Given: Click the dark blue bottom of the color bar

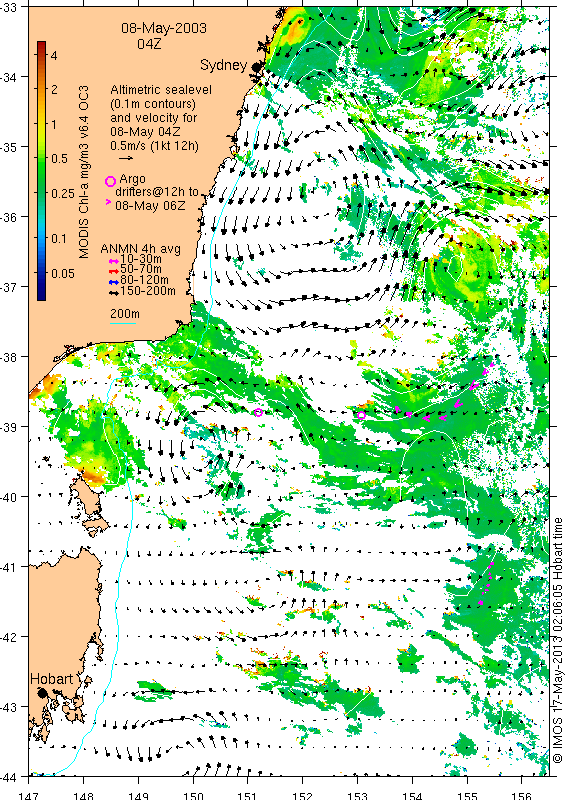Looking at the screenshot, I should pos(41,295).
